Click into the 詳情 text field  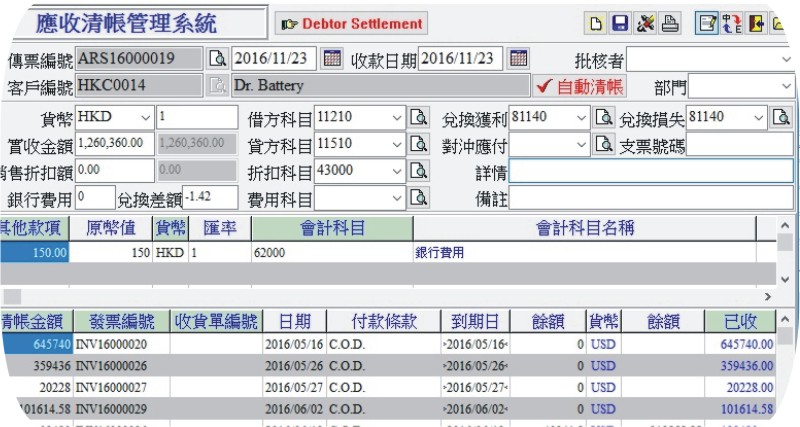click(x=650, y=171)
